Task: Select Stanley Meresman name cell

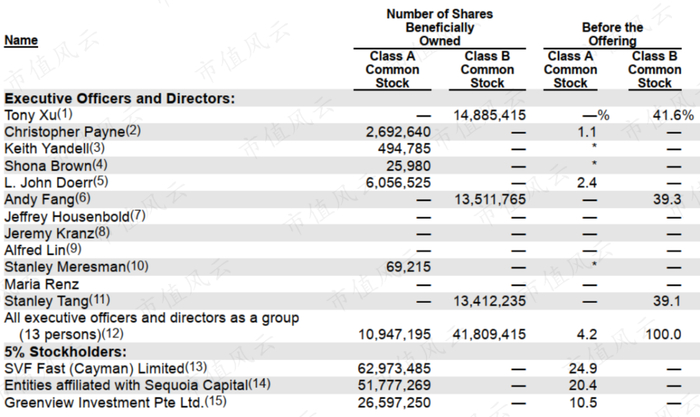Action: click(76, 267)
